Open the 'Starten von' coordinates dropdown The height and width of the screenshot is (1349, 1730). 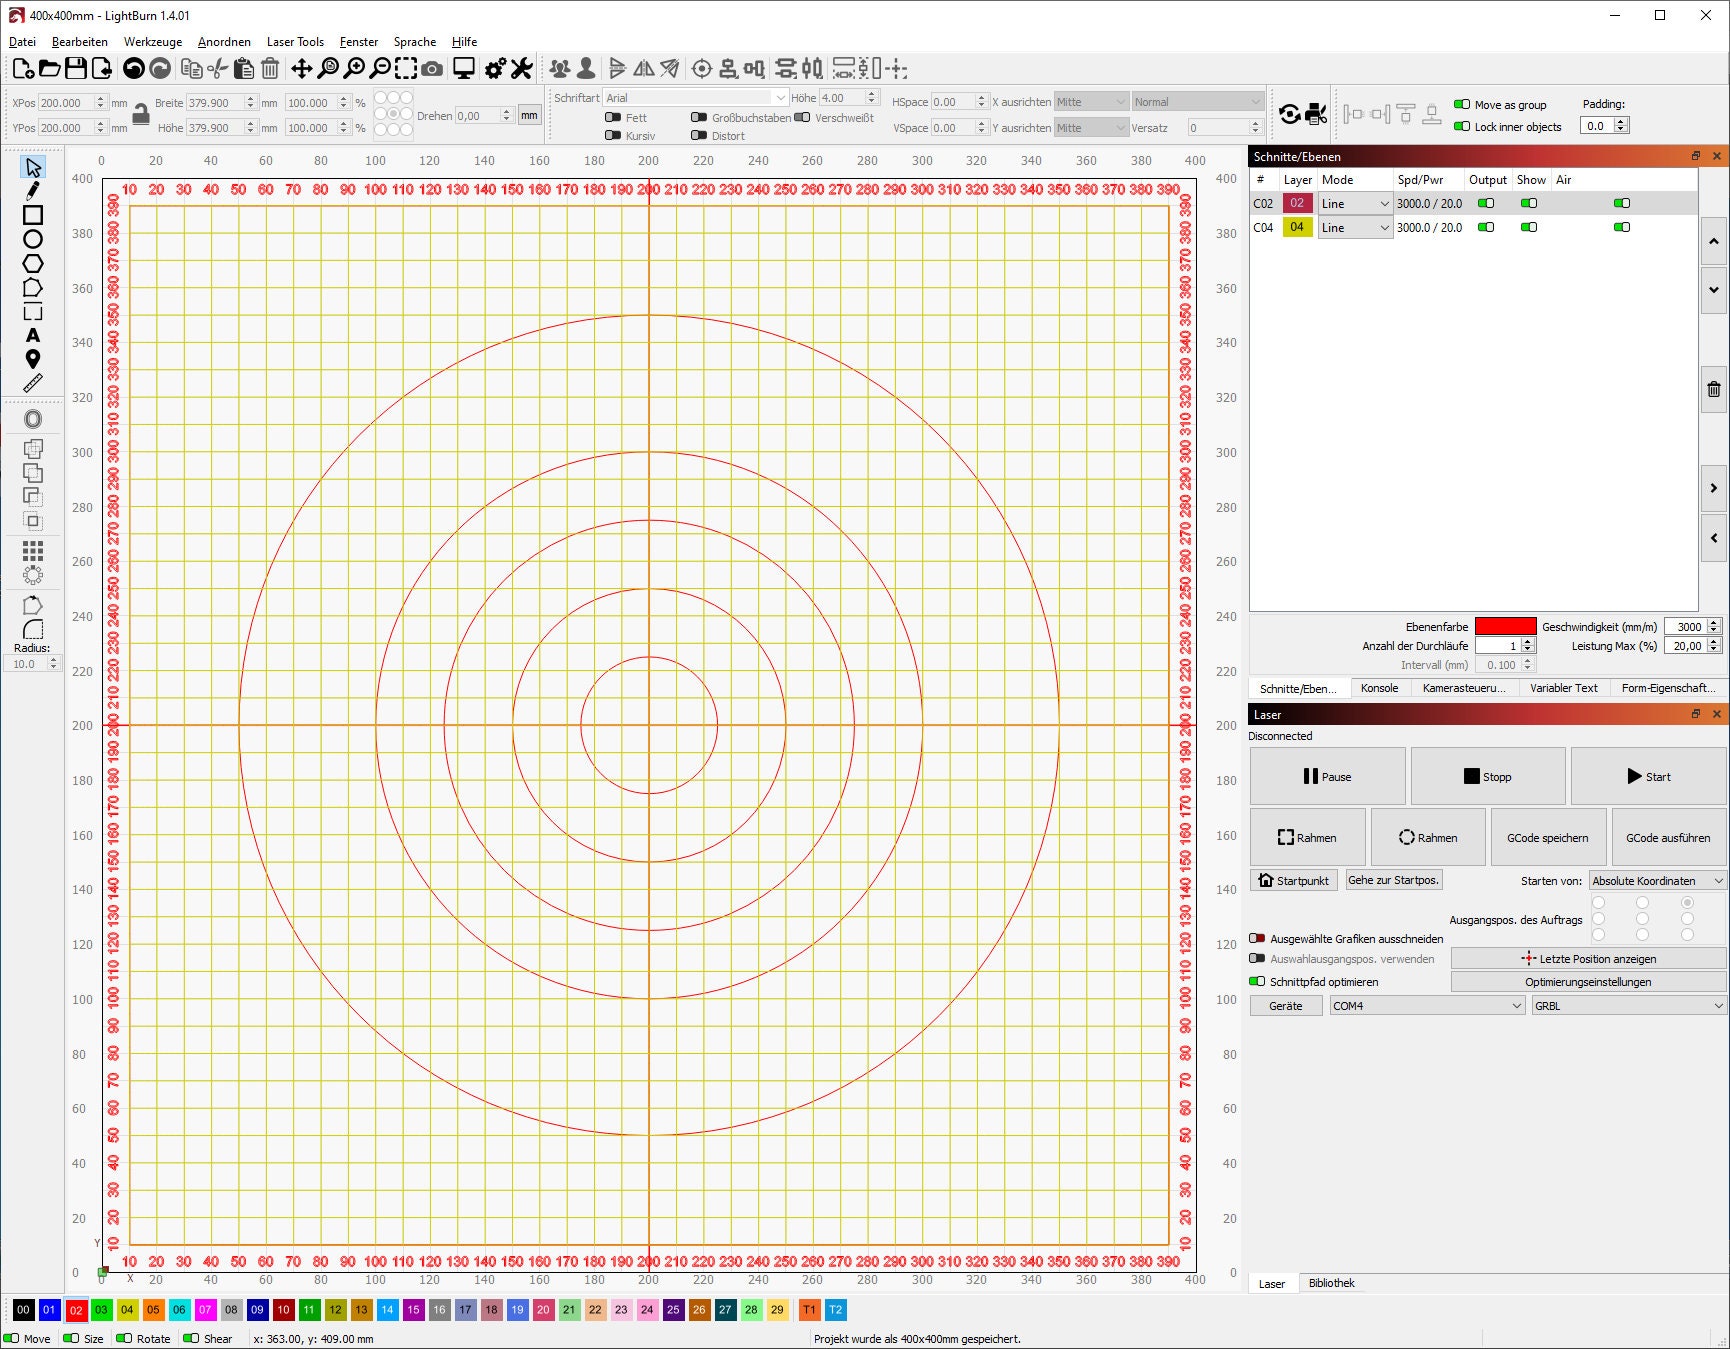click(1656, 880)
